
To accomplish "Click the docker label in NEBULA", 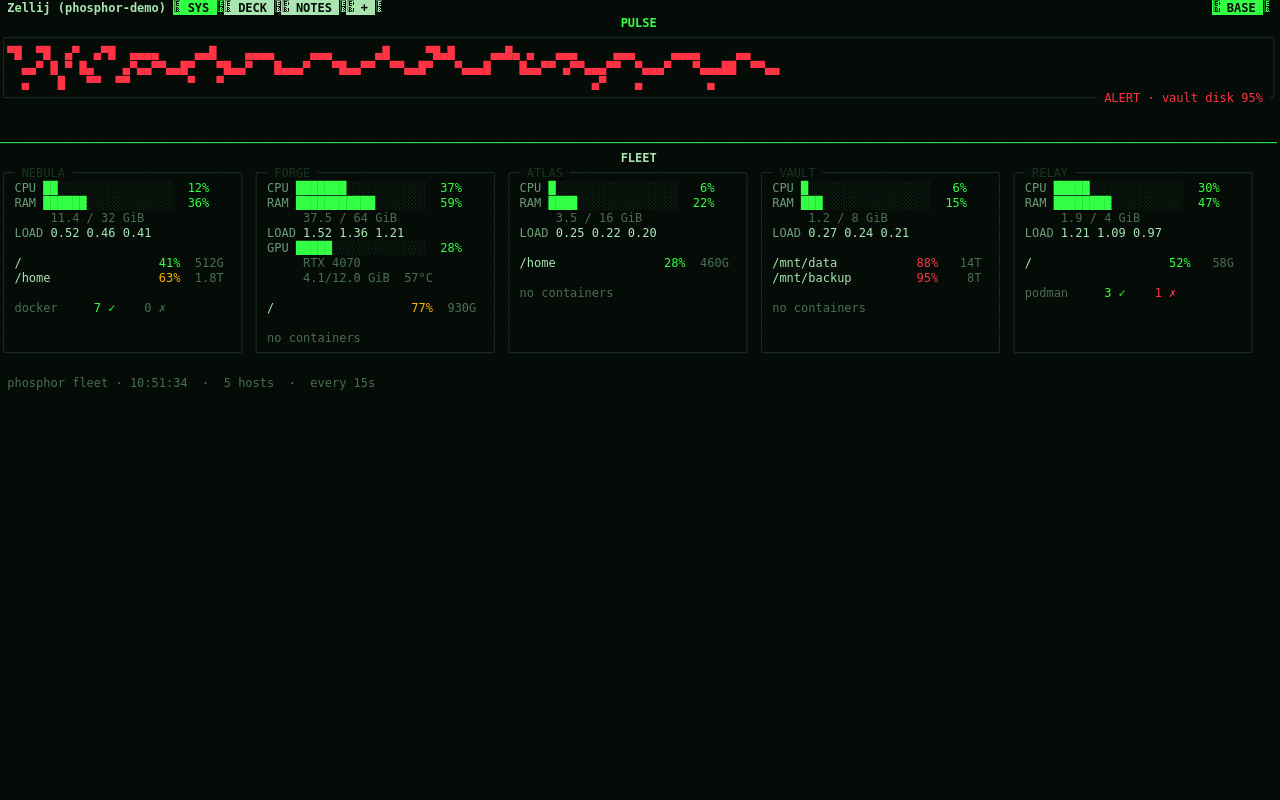I will click(36, 308).
